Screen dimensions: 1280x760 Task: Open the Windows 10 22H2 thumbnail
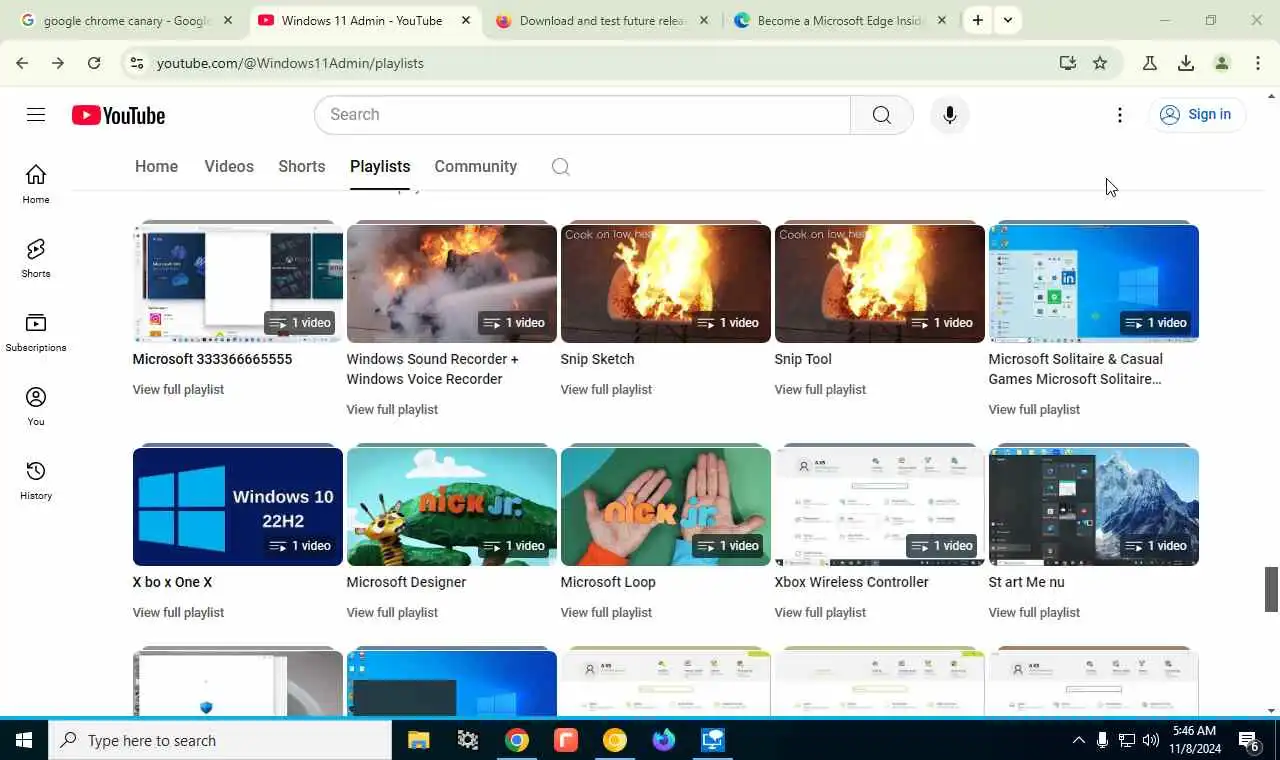tap(238, 506)
